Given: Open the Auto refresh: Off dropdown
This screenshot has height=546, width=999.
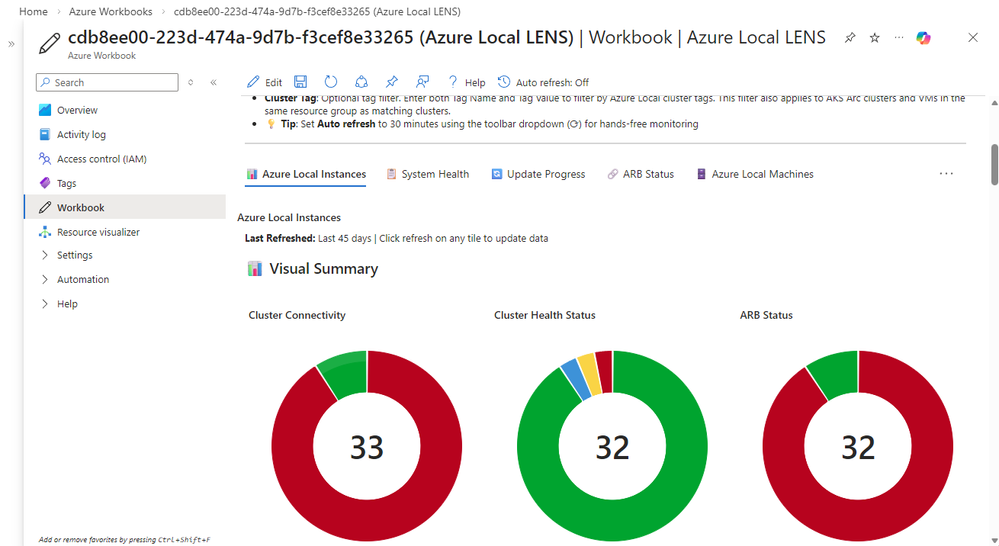Looking at the screenshot, I should click(543, 82).
